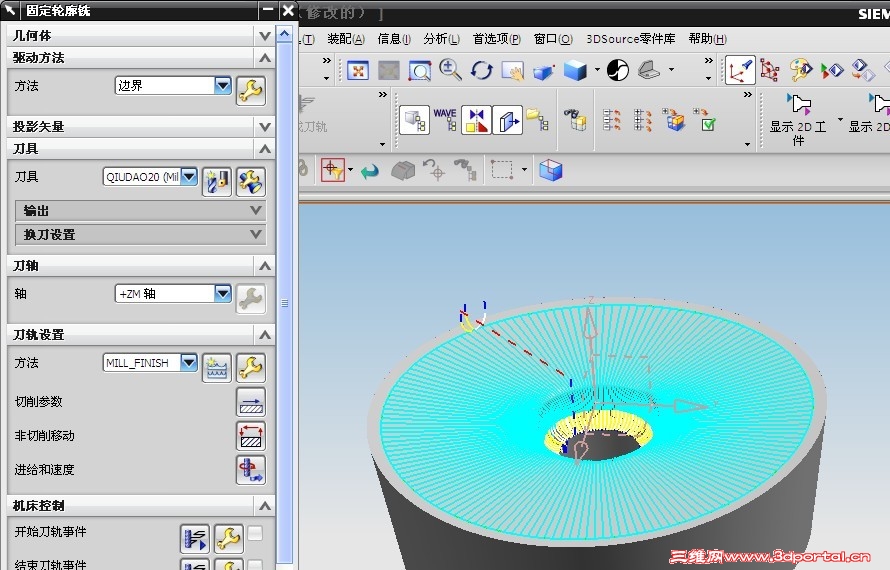Click the blue wireframe cube view icon
Image resolution: width=890 pixels, height=570 pixels.
550,170
